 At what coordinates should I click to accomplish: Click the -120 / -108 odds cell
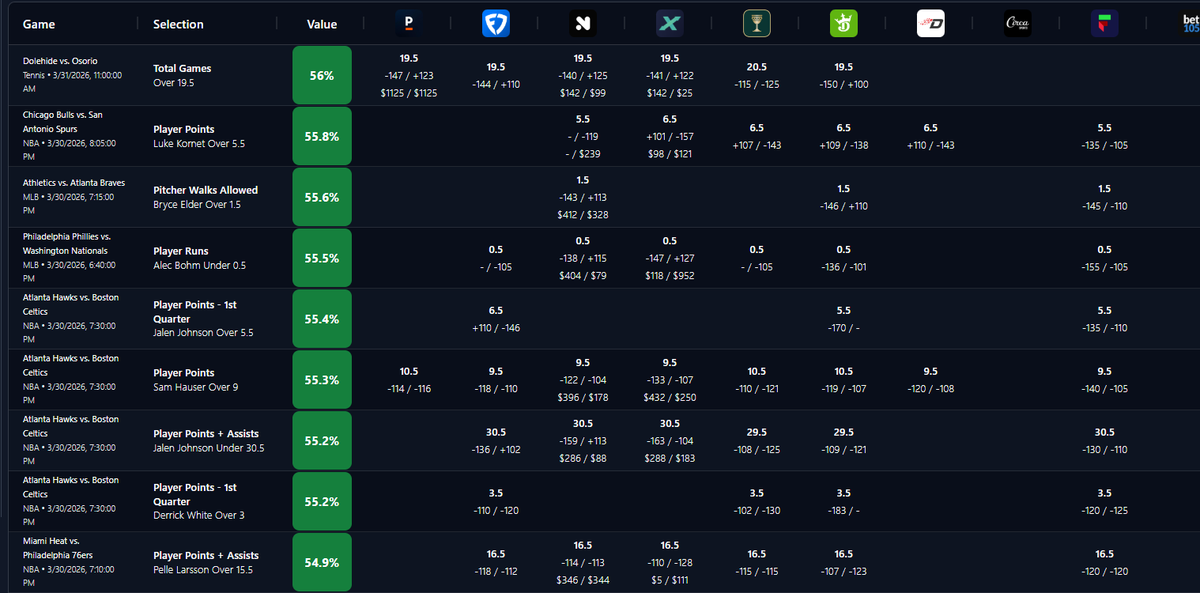click(x=931, y=389)
